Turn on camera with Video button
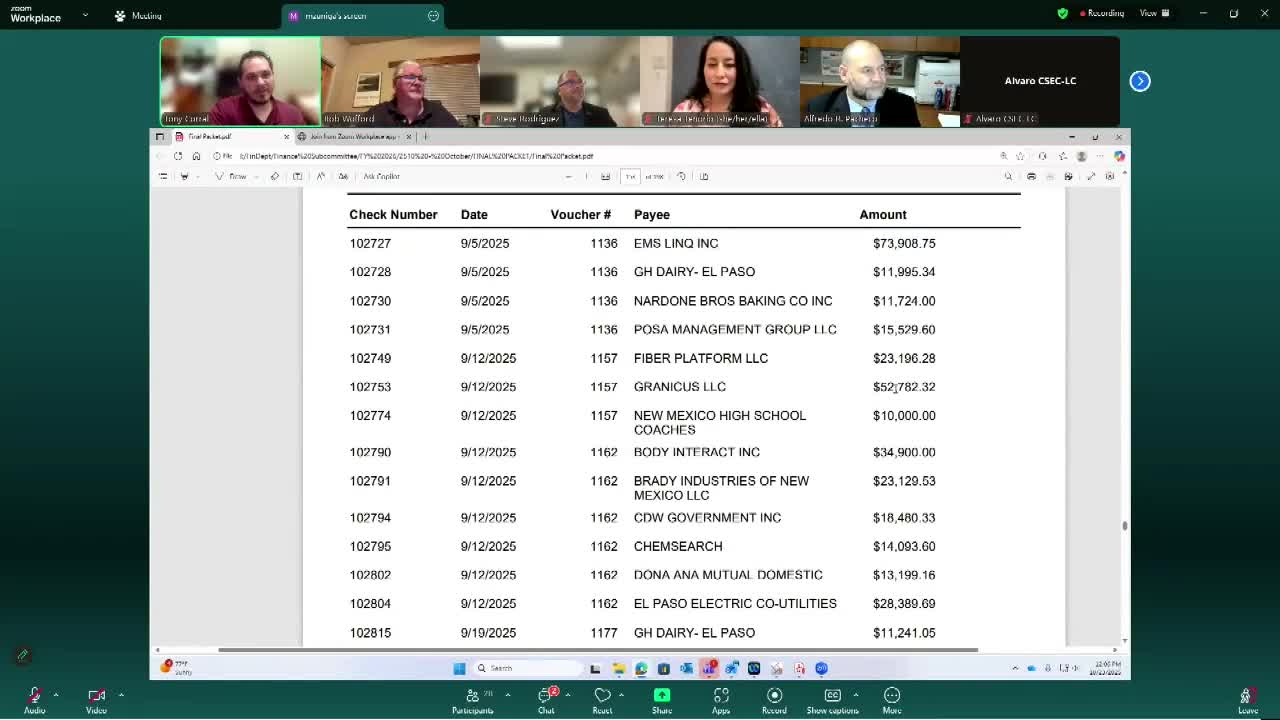 [x=96, y=699]
